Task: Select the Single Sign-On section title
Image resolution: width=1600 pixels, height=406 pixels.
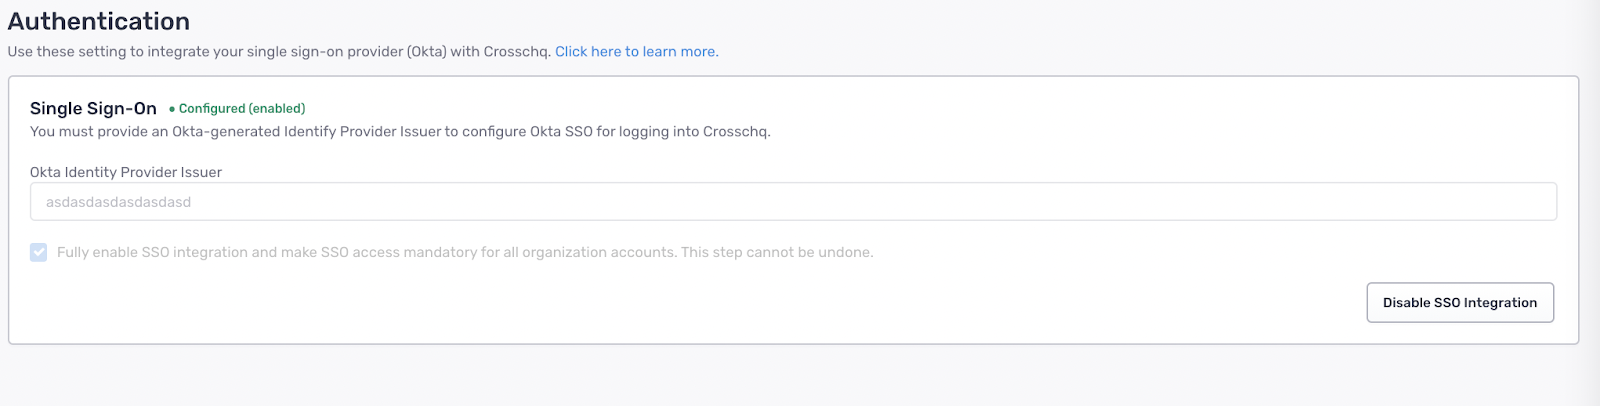Action: click(93, 109)
